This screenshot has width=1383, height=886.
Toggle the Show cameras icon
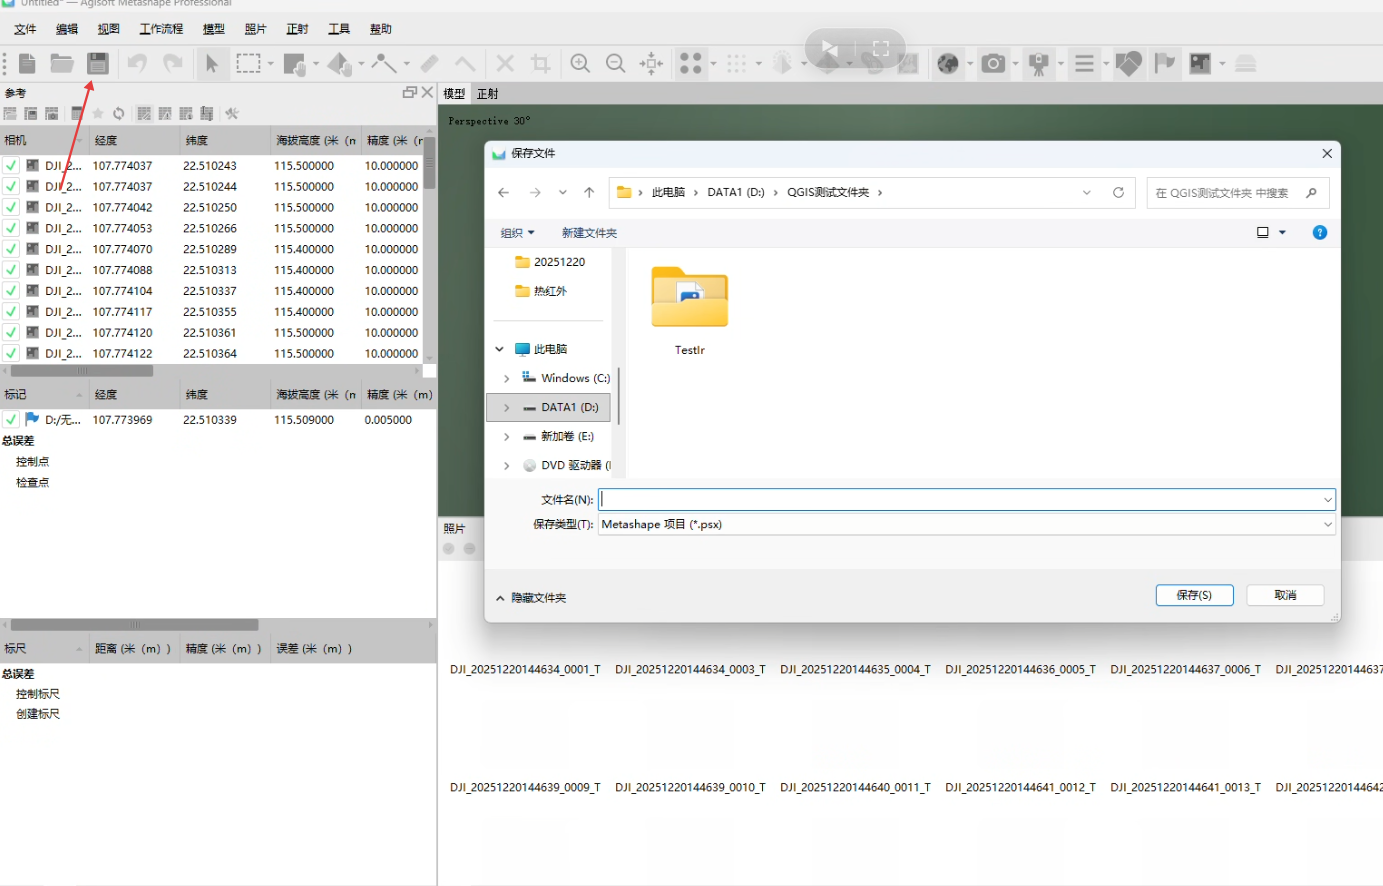coord(993,64)
